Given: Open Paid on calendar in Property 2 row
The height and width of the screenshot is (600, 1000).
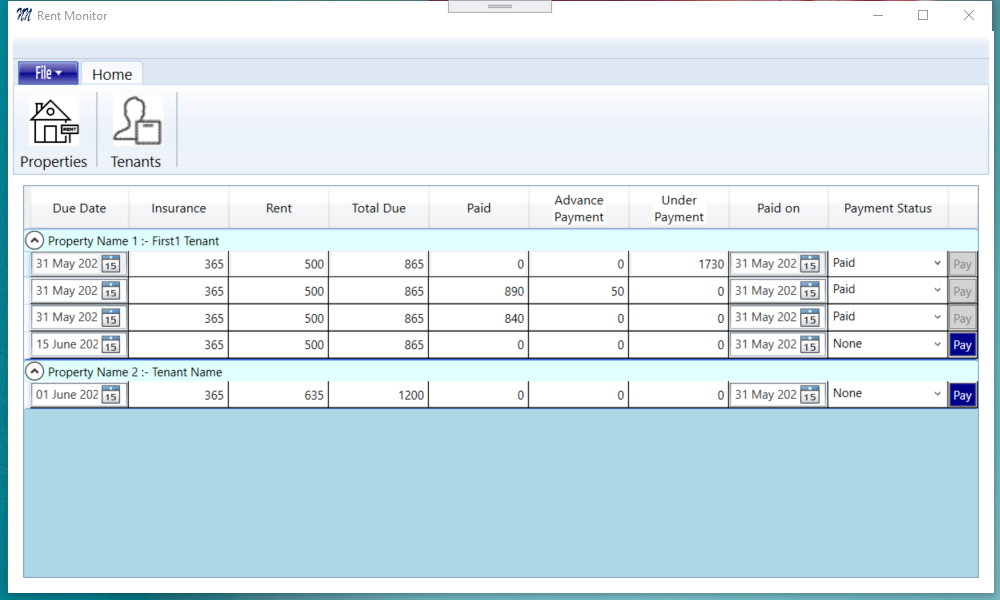Looking at the screenshot, I should coord(810,395).
